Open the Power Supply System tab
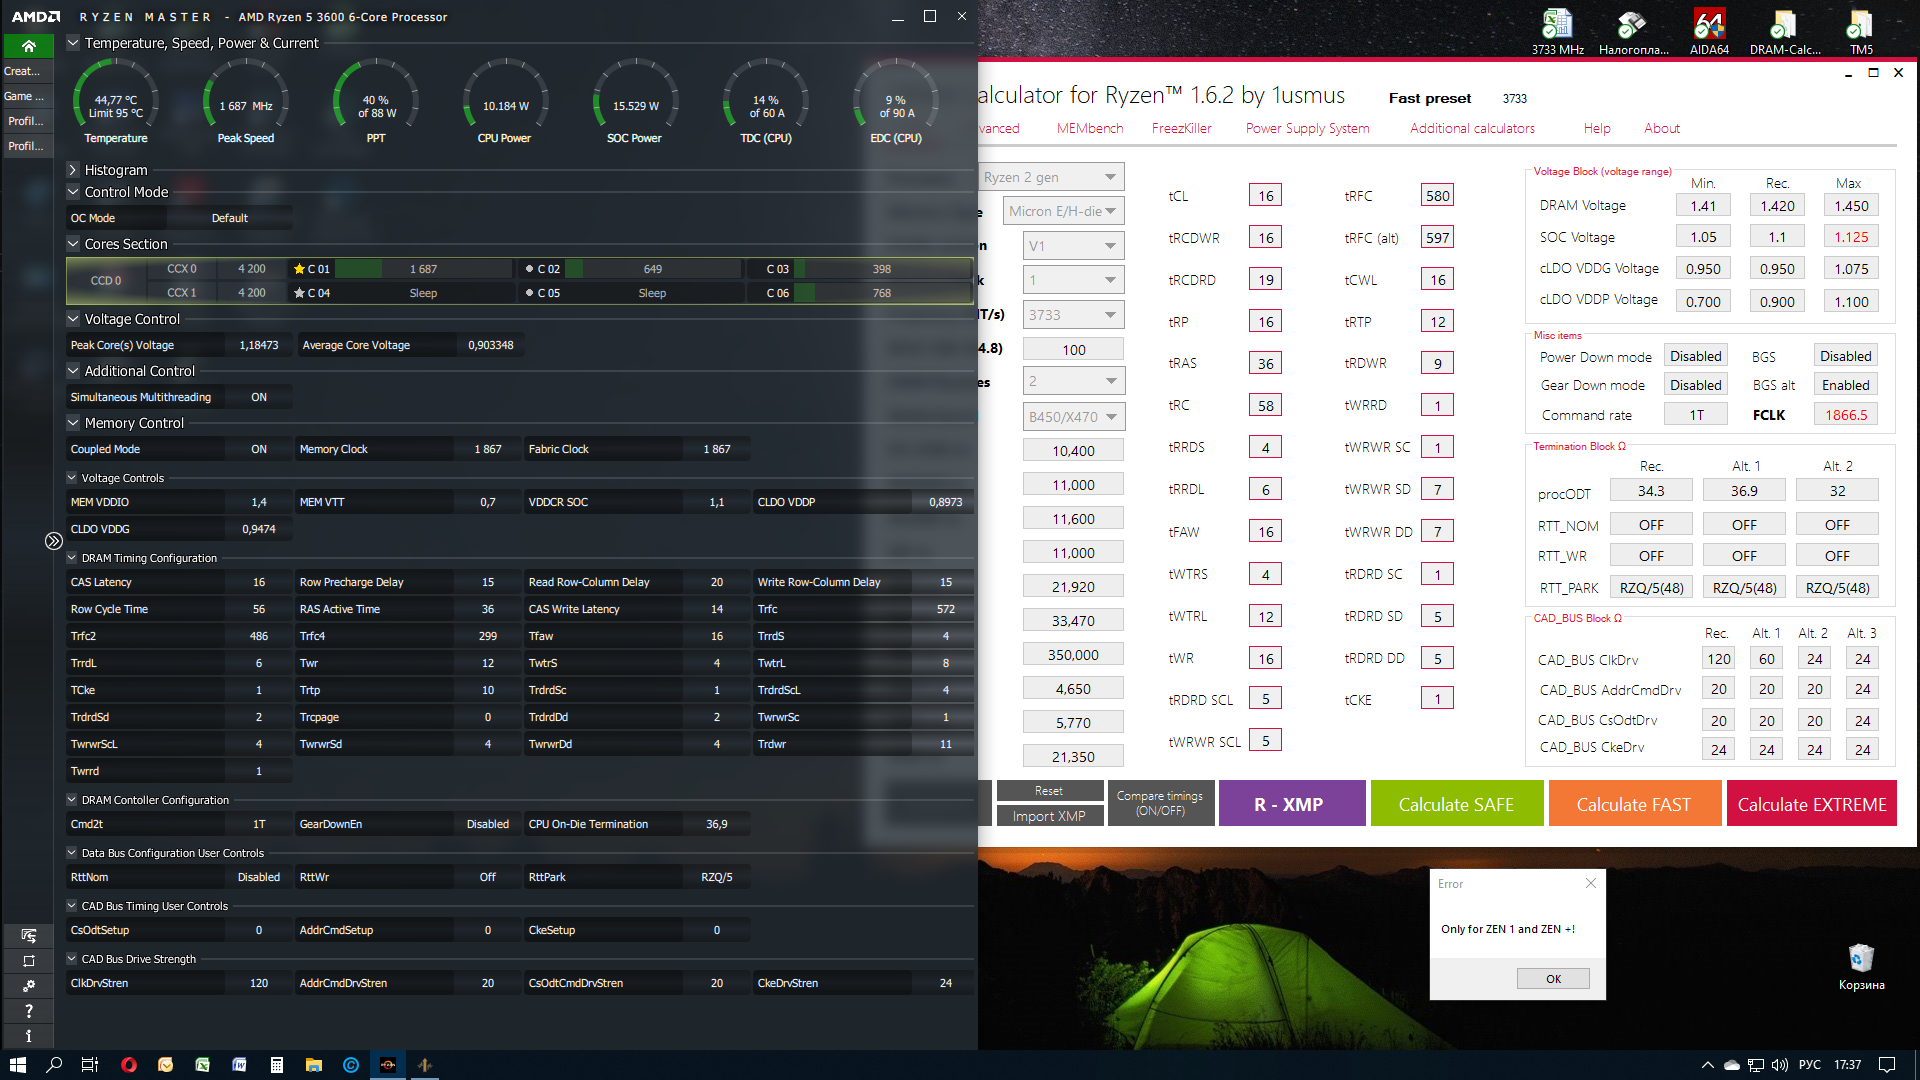1920x1080 pixels. (x=1307, y=128)
